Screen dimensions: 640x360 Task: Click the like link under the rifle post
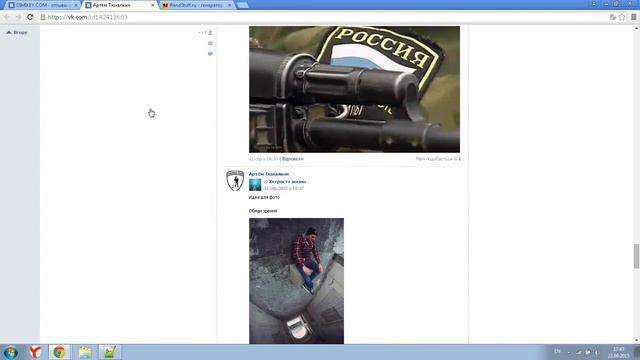[438, 159]
